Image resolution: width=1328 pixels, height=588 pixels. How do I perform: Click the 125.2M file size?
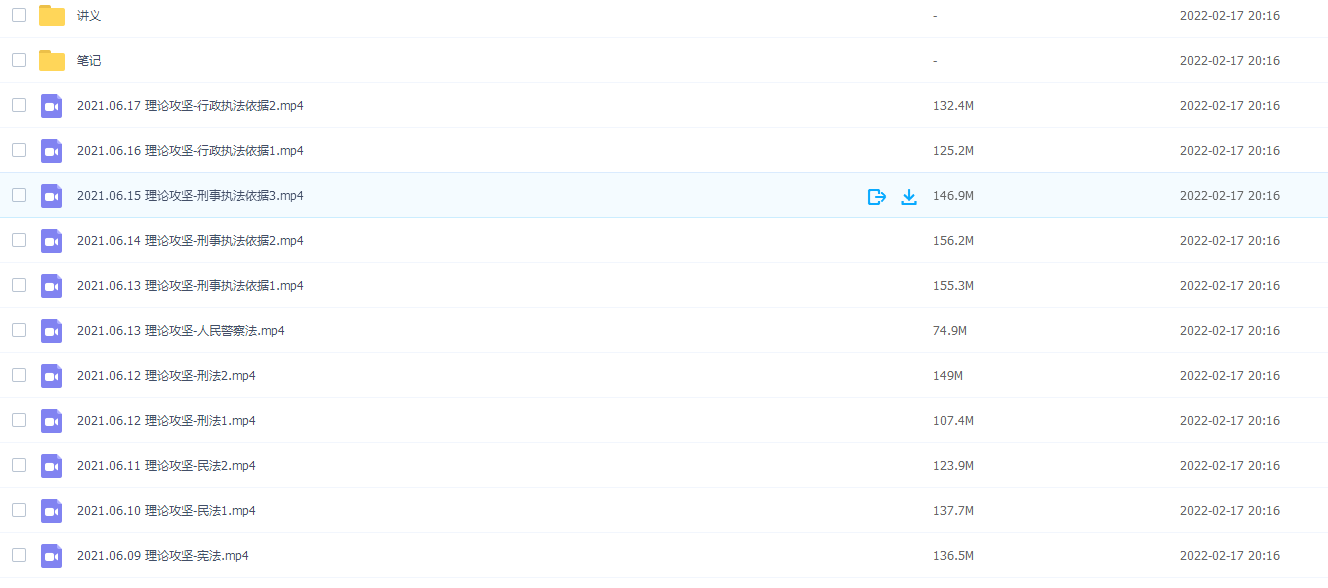pyautogui.click(x=953, y=151)
